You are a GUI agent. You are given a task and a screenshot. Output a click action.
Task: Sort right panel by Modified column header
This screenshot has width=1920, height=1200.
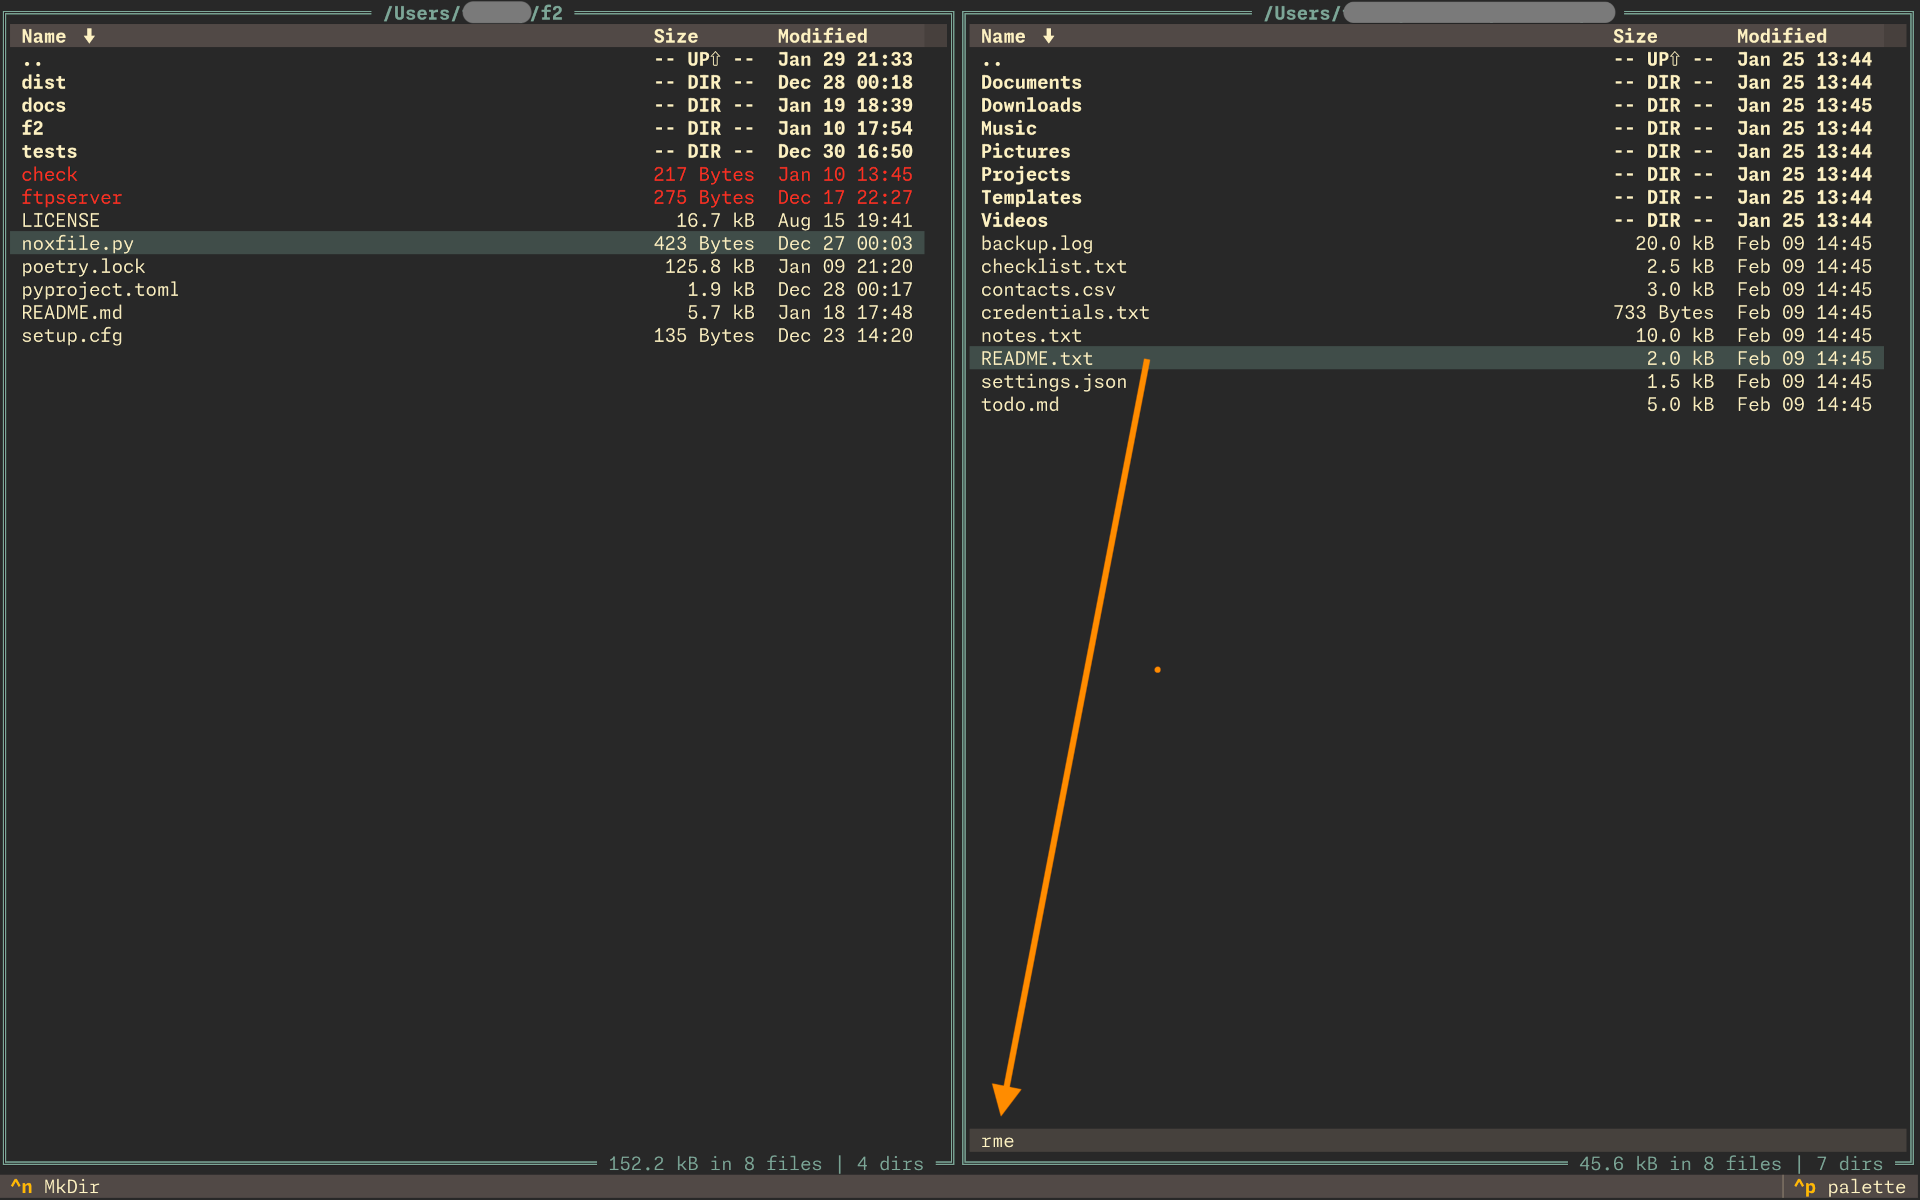(1781, 36)
